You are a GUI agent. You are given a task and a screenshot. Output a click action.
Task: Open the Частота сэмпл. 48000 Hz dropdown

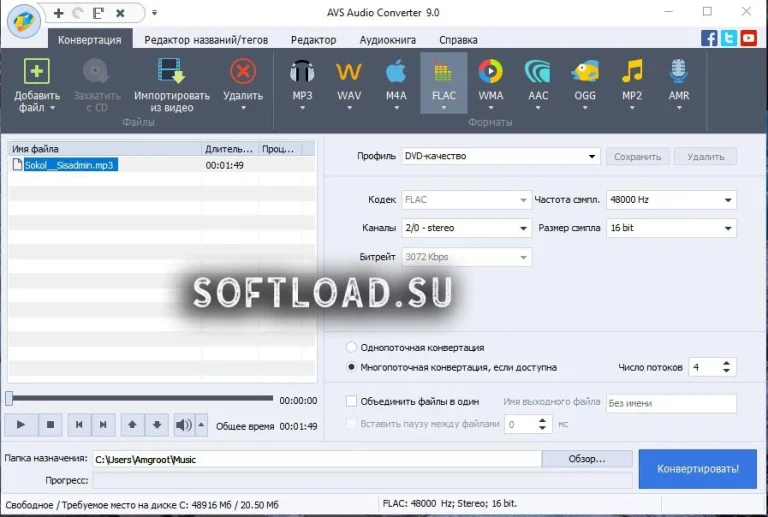671,200
